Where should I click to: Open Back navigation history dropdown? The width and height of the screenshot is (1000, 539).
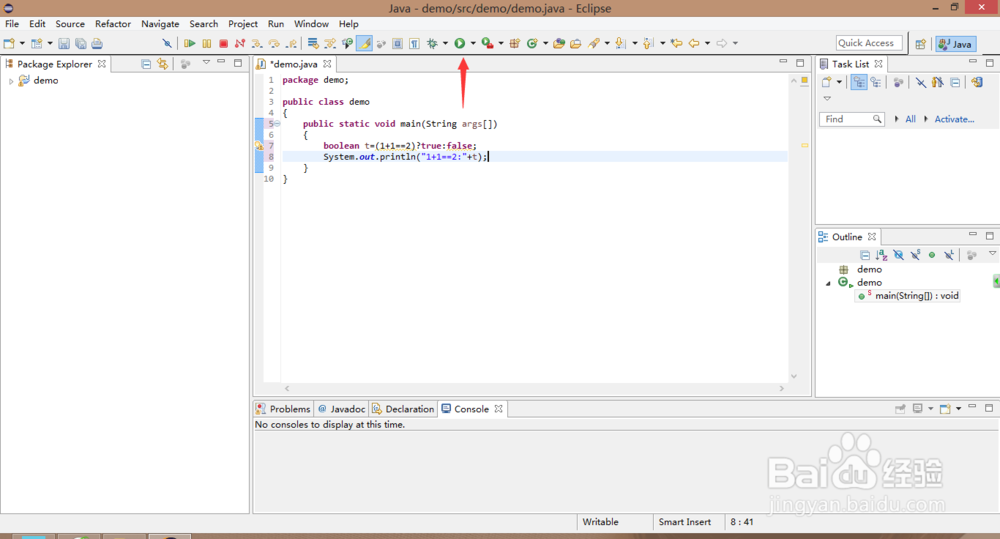[707, 43]
